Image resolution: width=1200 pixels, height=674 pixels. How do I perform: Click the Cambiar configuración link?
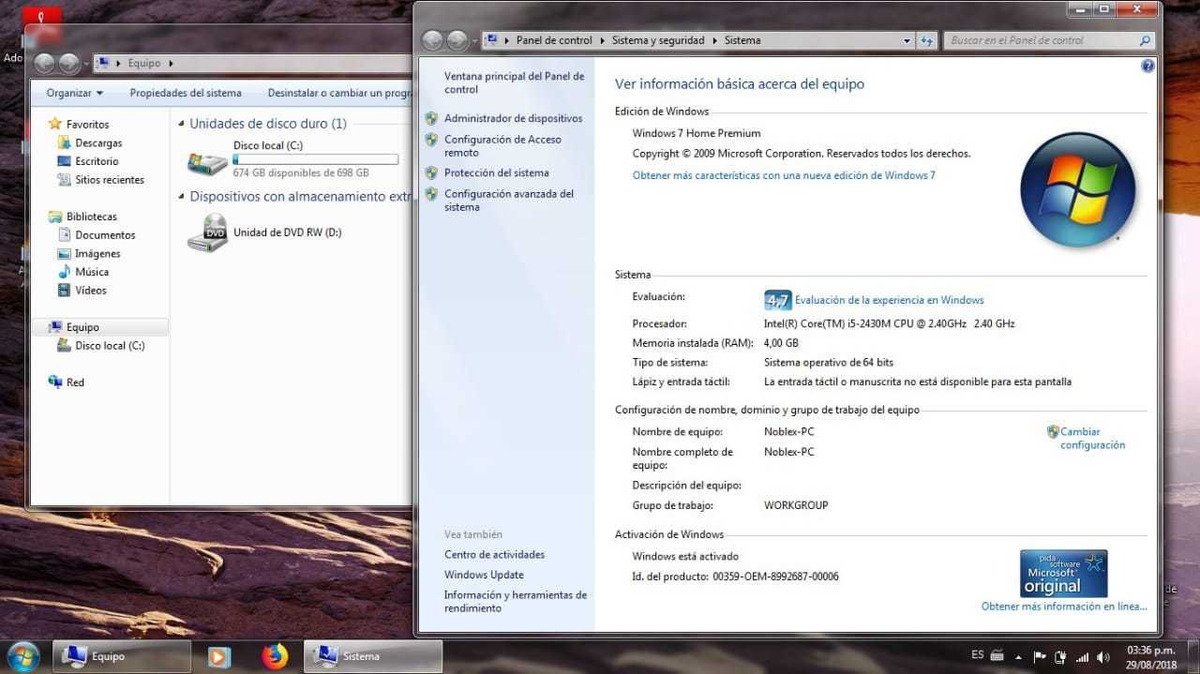1092,438
